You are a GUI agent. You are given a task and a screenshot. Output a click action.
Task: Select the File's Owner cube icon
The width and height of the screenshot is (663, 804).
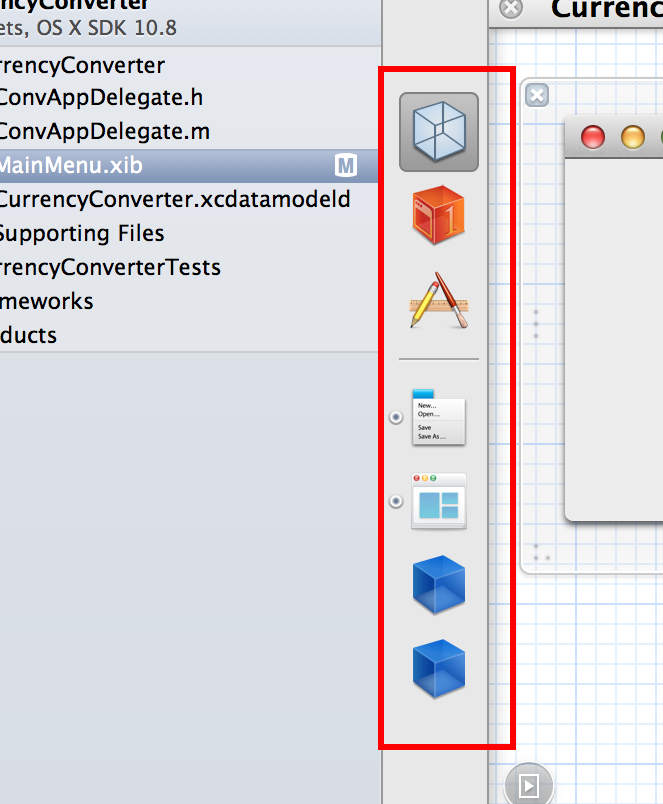(x=439, y=132)
